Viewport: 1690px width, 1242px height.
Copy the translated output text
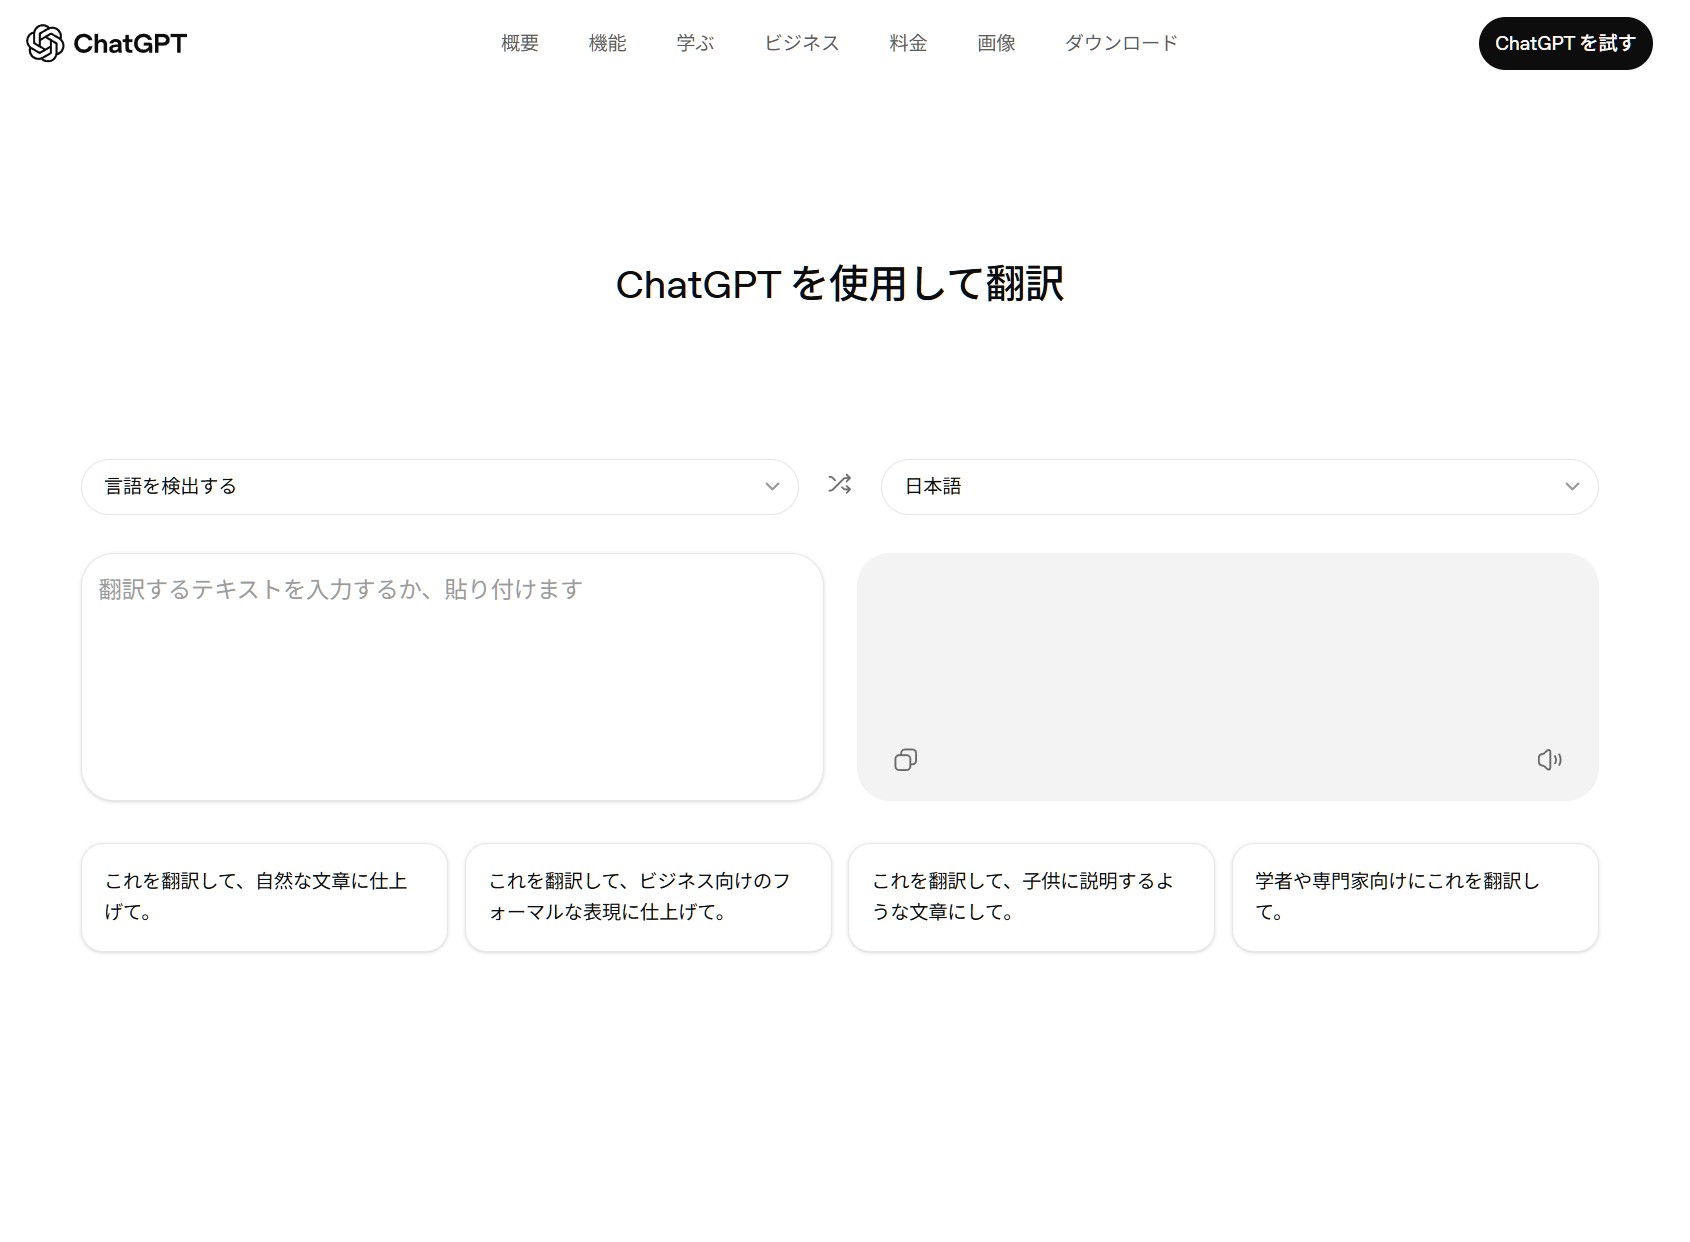905,760
